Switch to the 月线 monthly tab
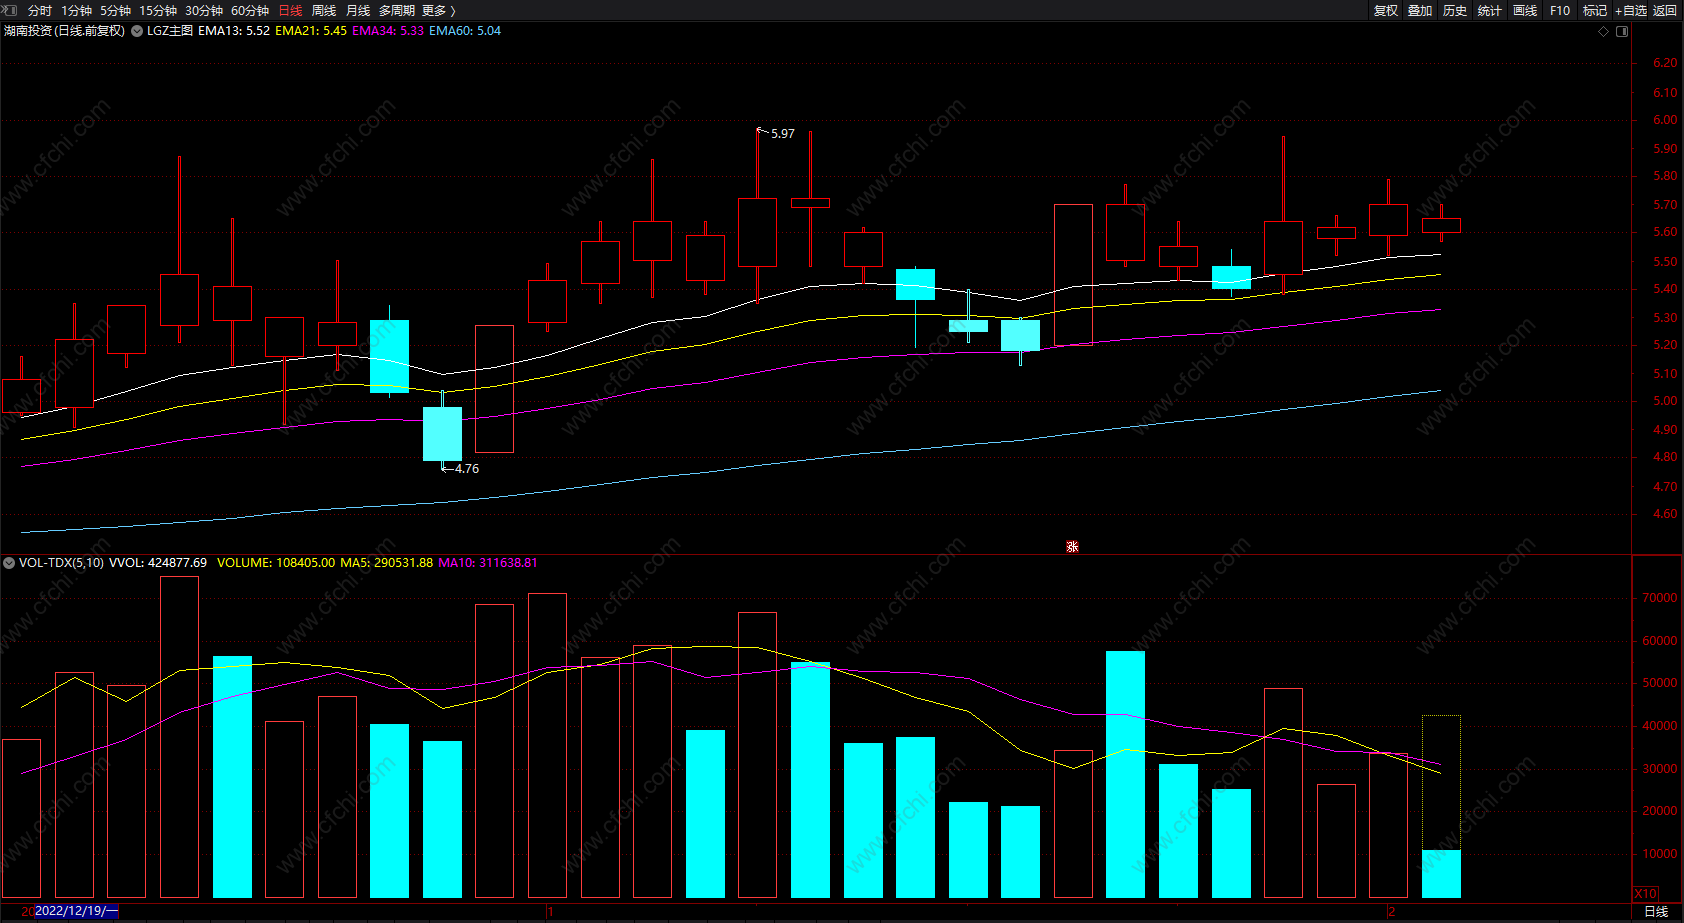 point(358,11)
